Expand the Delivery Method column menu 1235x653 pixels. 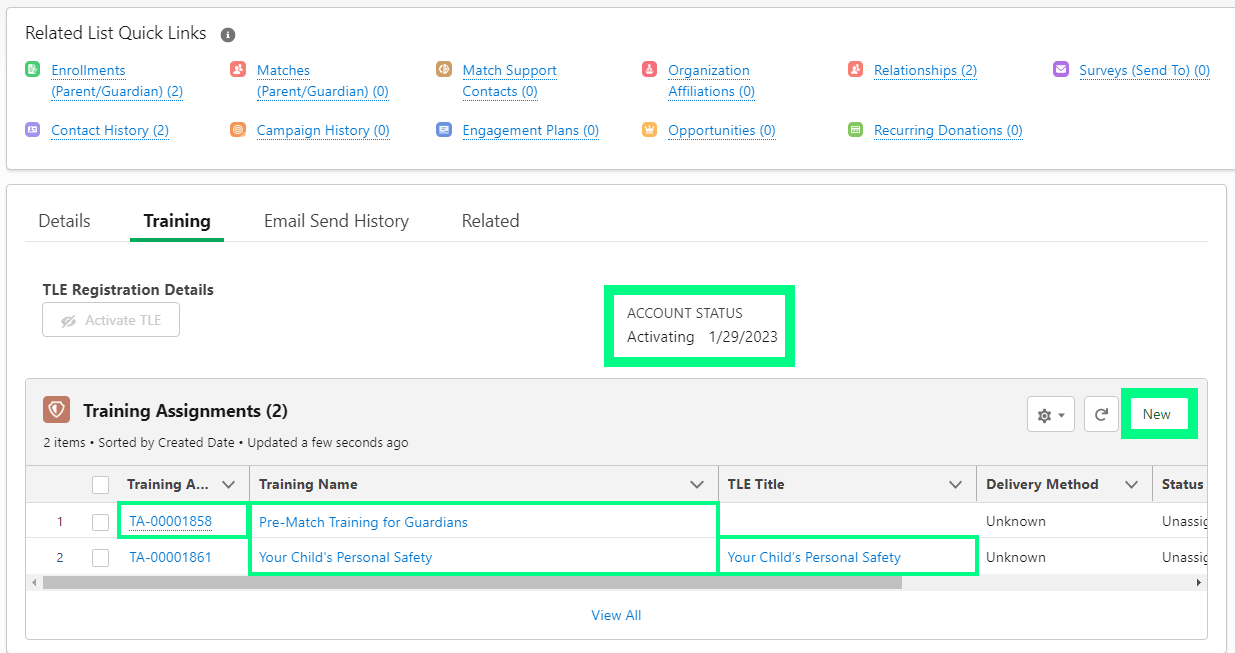(x=1132, y=484)
